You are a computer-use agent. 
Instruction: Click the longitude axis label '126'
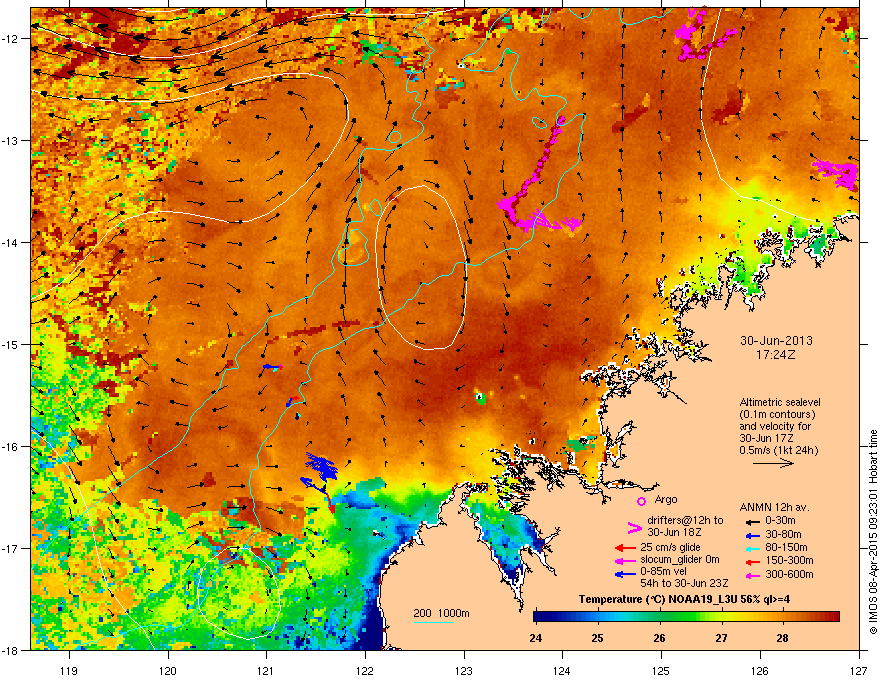[x=760, y=670]
